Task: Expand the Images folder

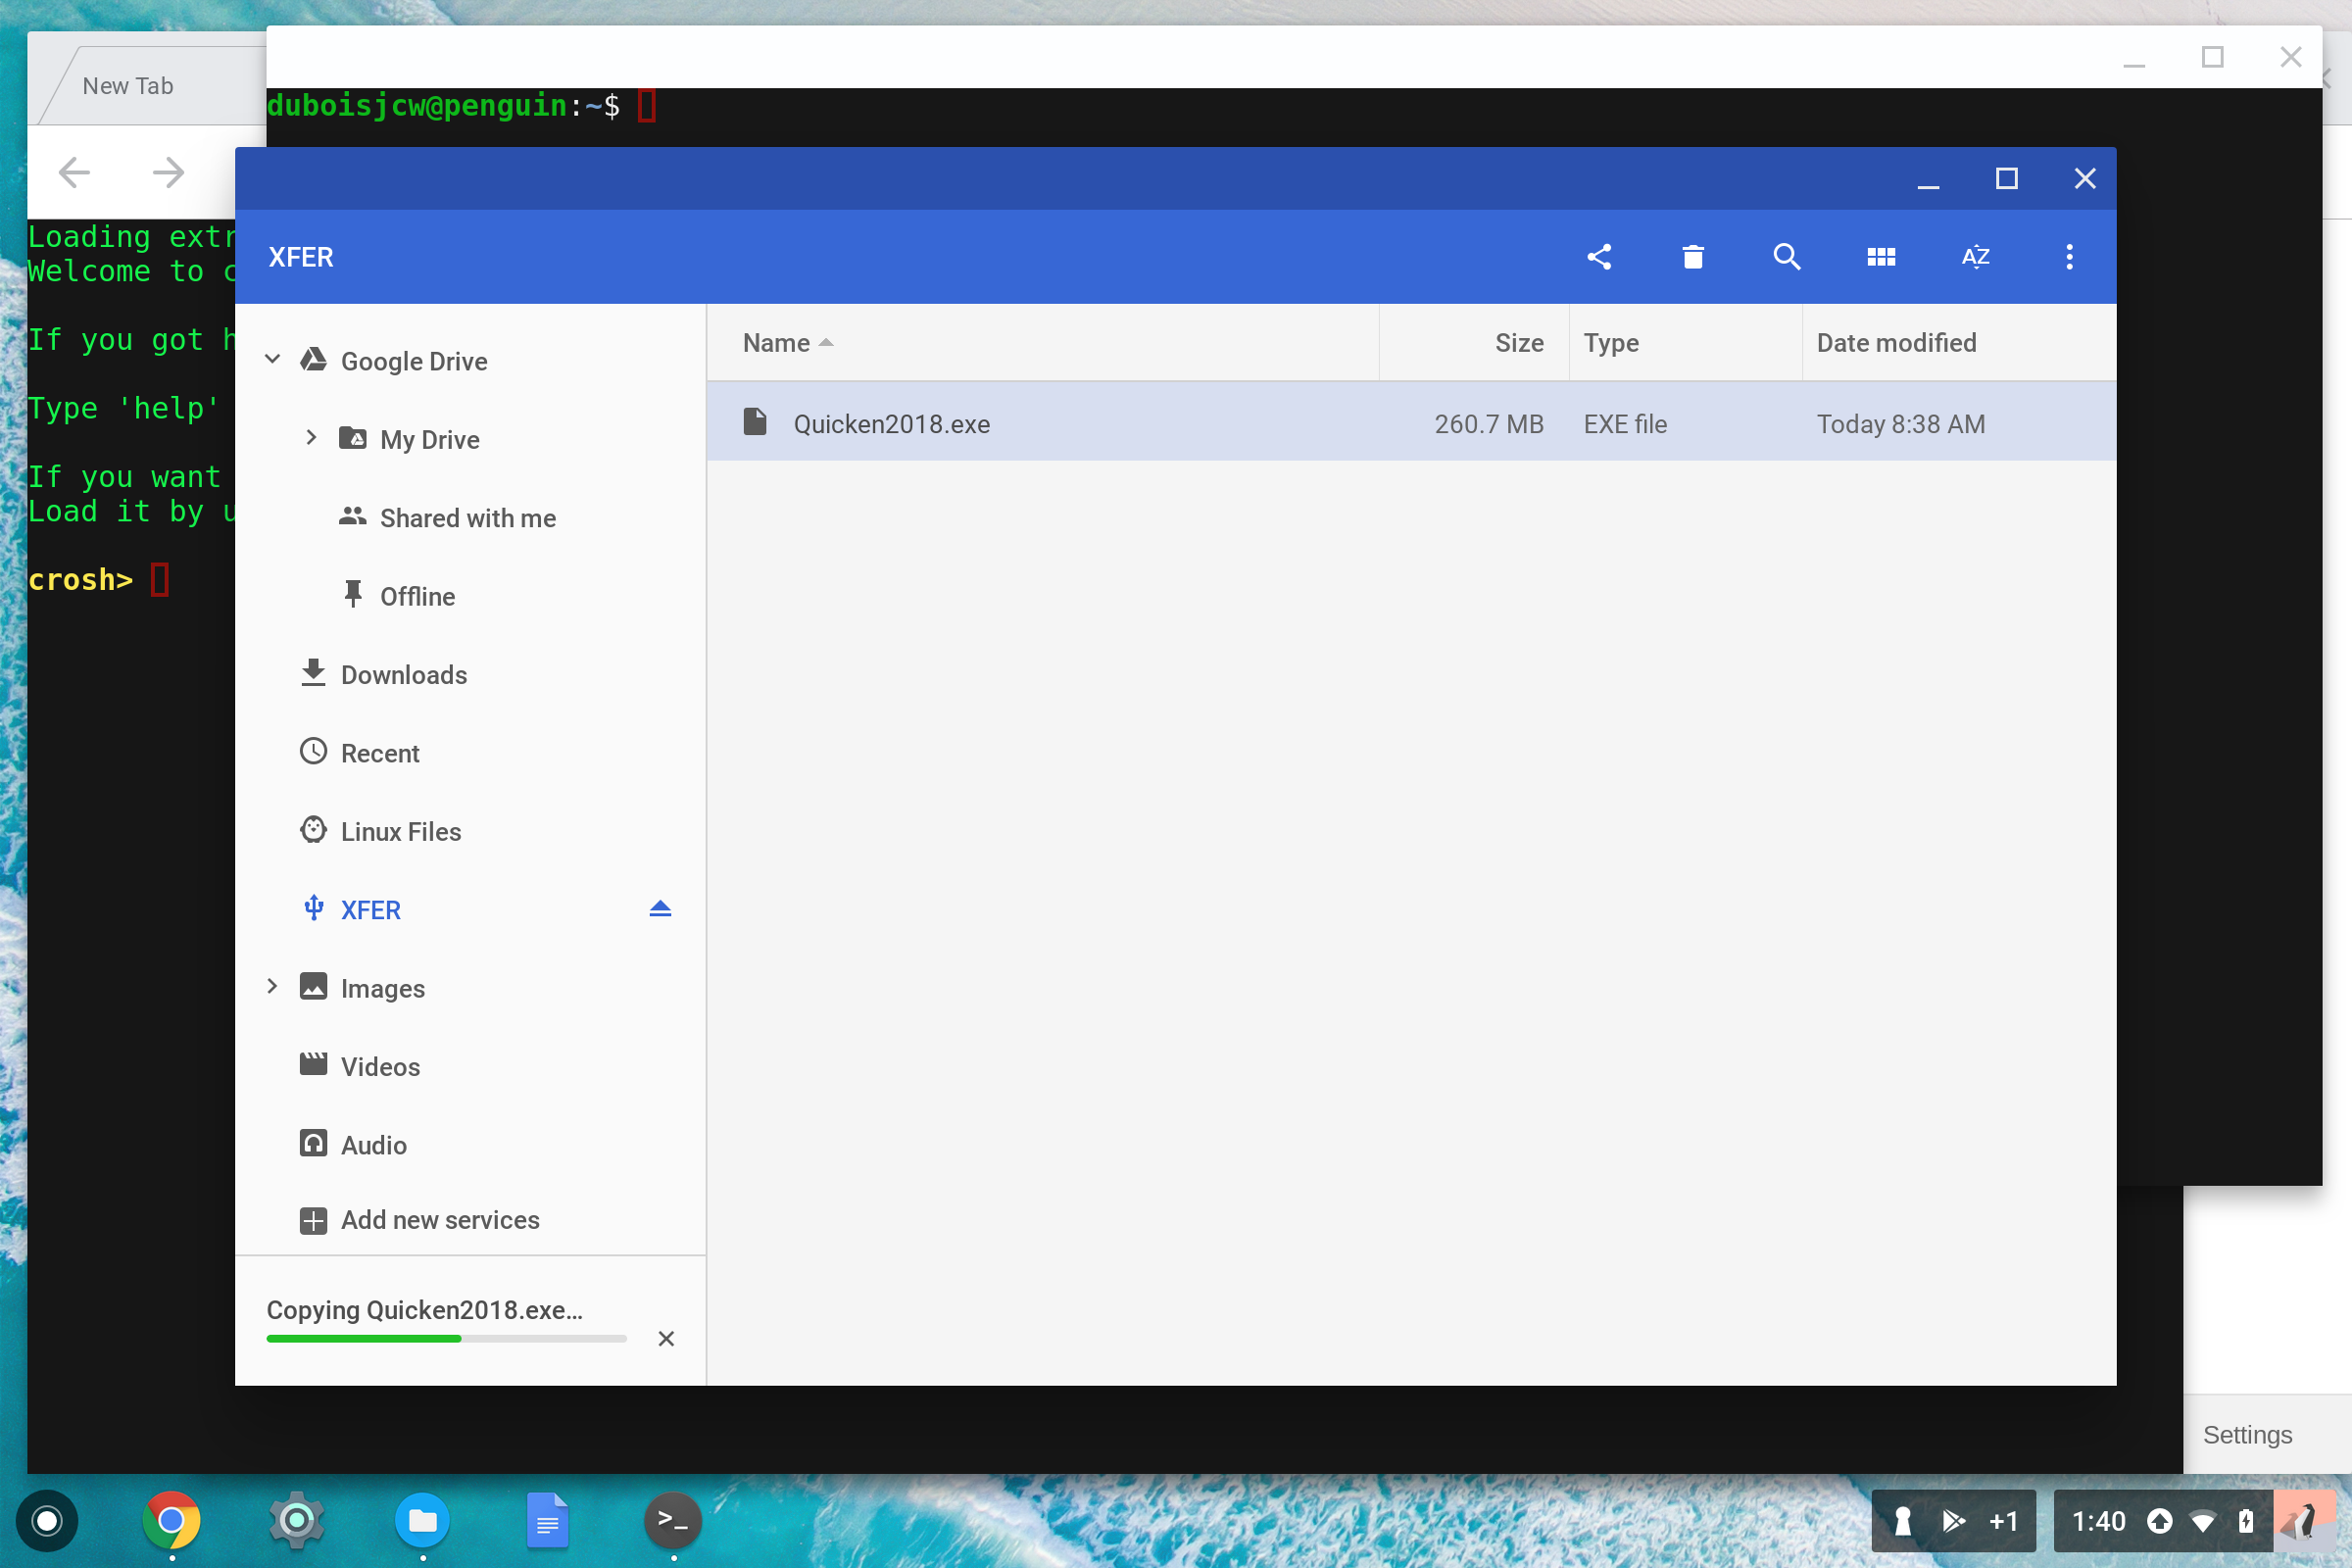Action: 272,986
